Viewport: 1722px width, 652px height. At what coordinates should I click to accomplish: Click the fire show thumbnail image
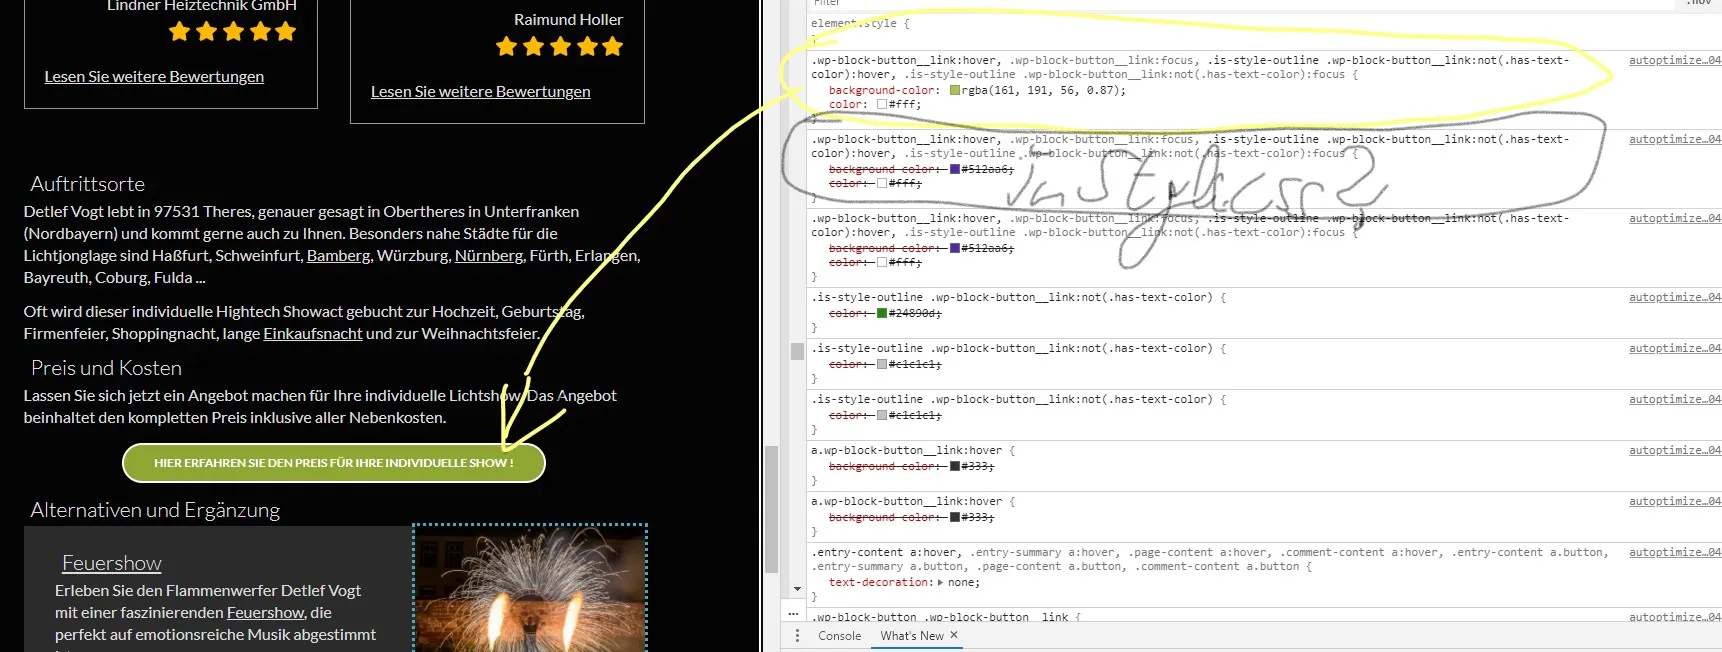(530, 590)
